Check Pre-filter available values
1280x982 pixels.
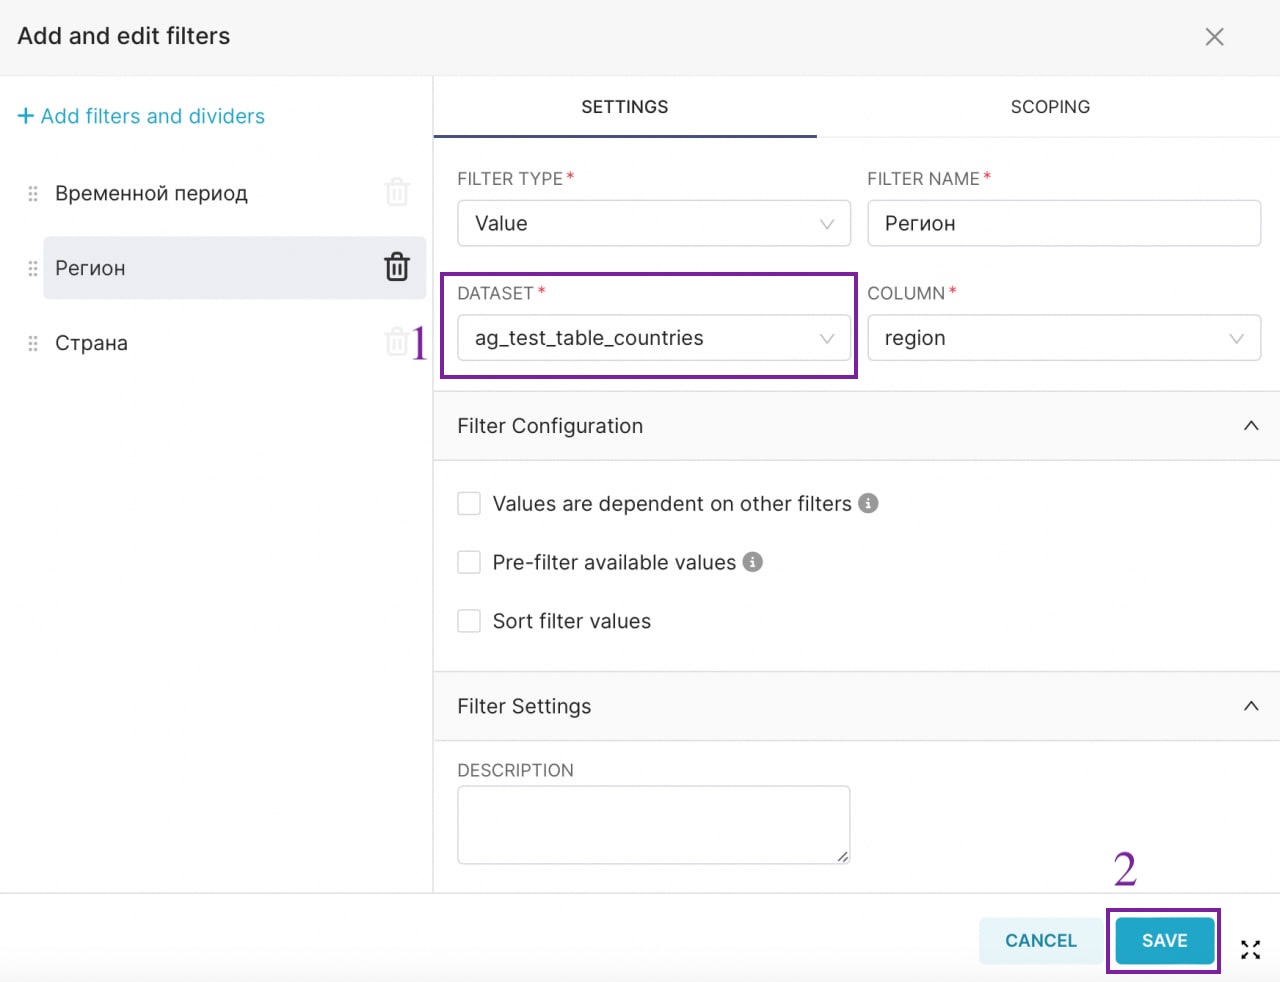(x=469, y=562)
